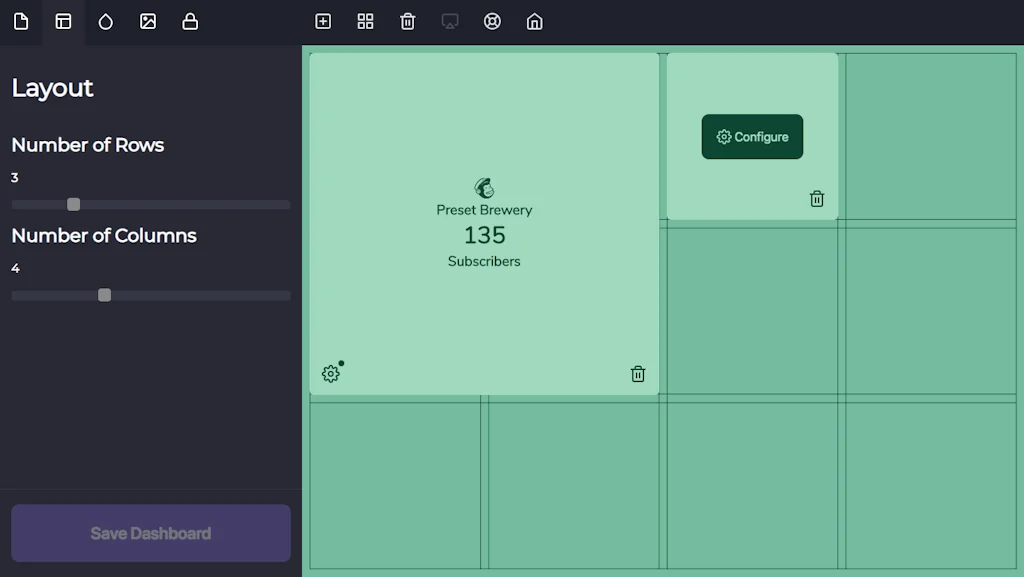Open settings gear on the Subscribers widget

pyautogui.click(x=330, y=373)
